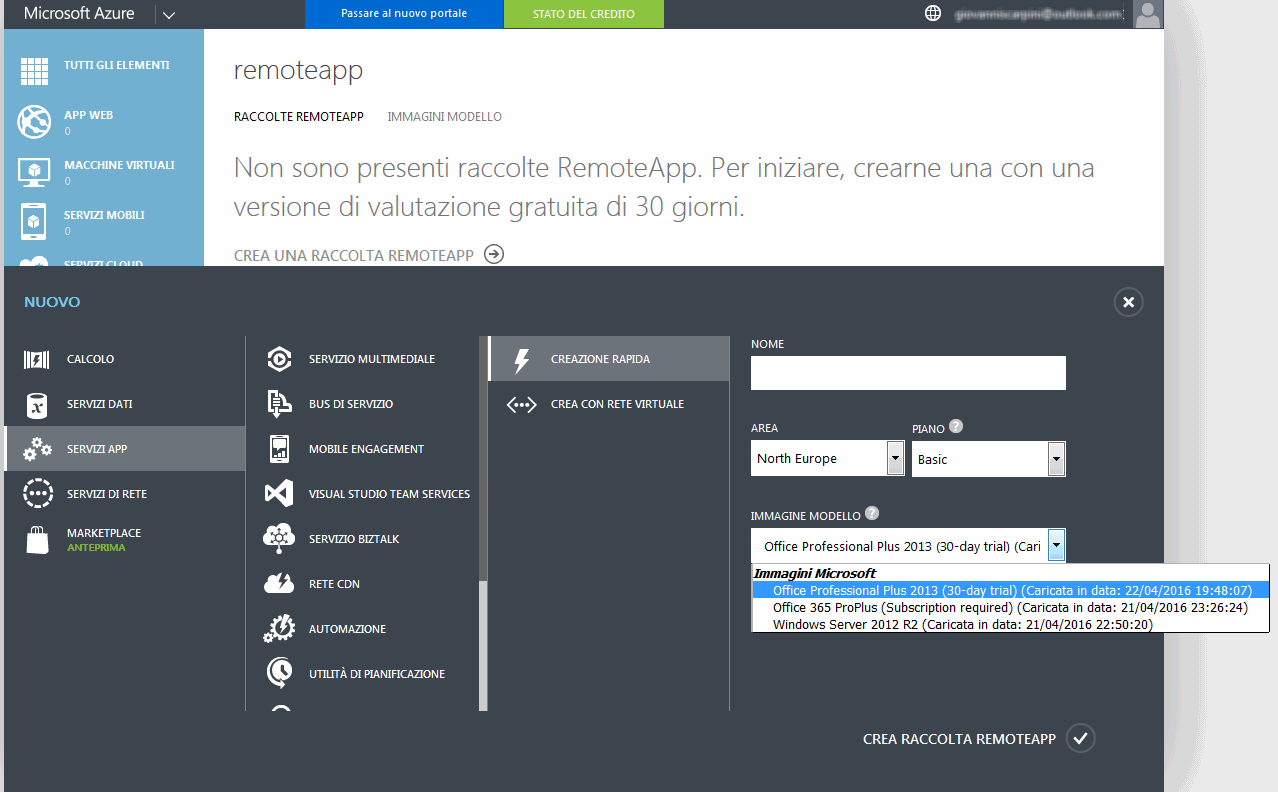This screenshot has height=792, width=1278.
Task: Click the arrow icon next to Crea una raccolta
Action: click(493, 254)
